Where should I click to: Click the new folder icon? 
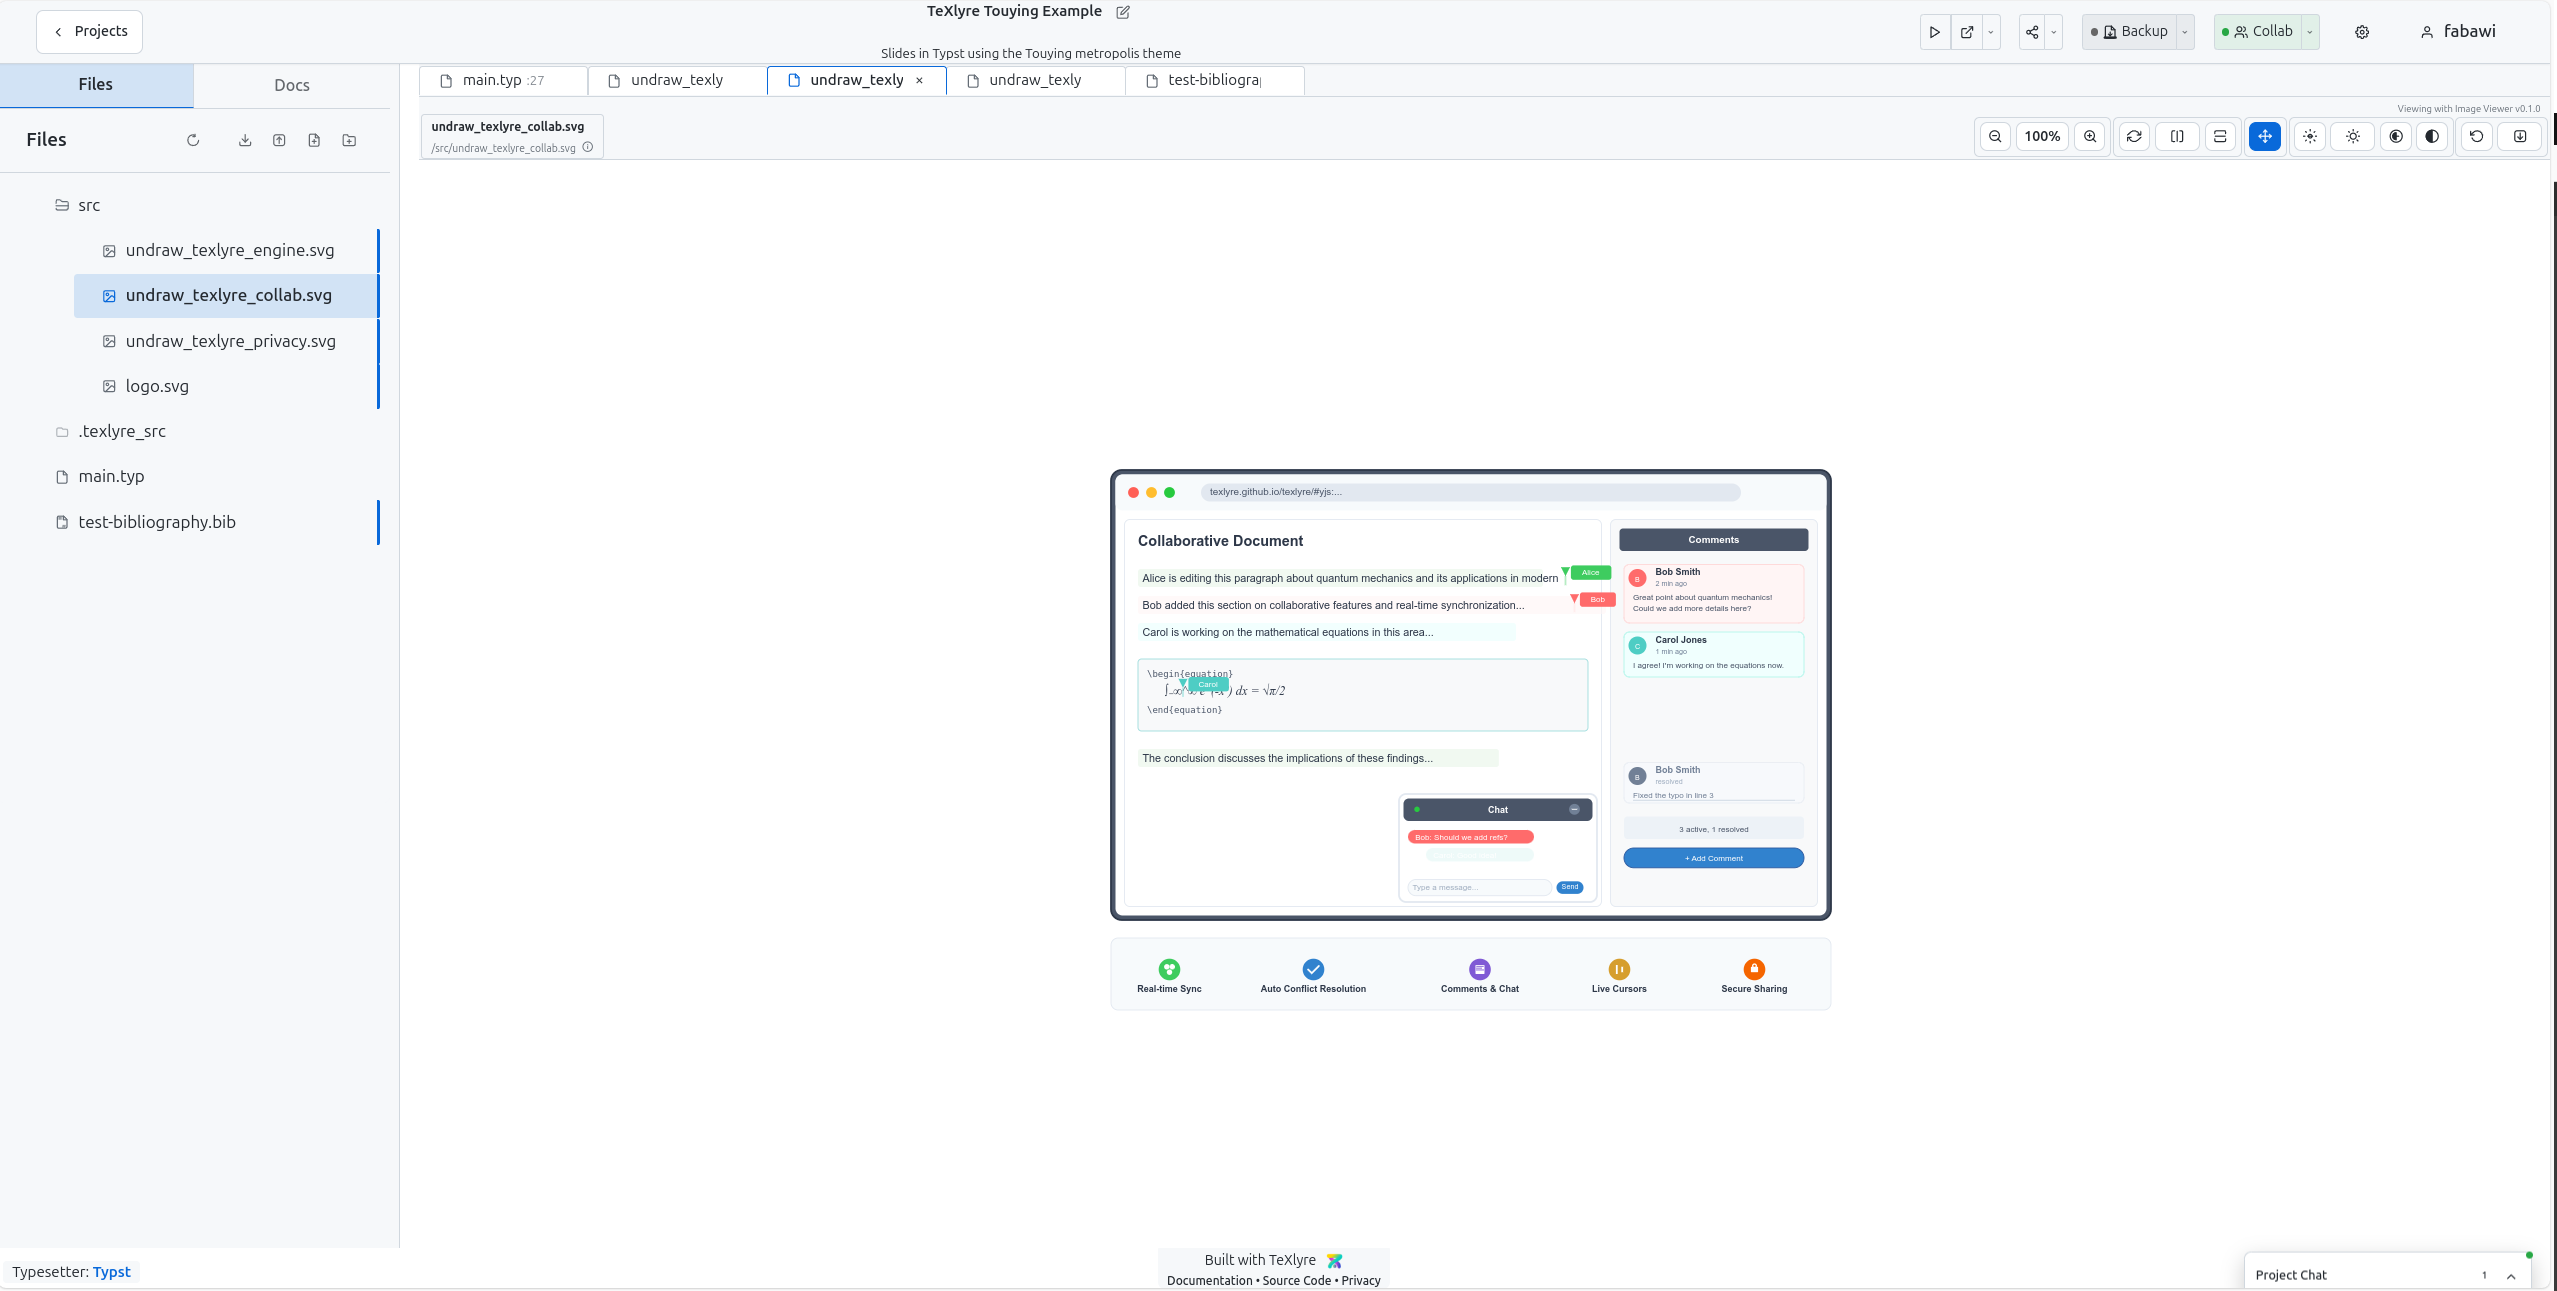point(349,141)
